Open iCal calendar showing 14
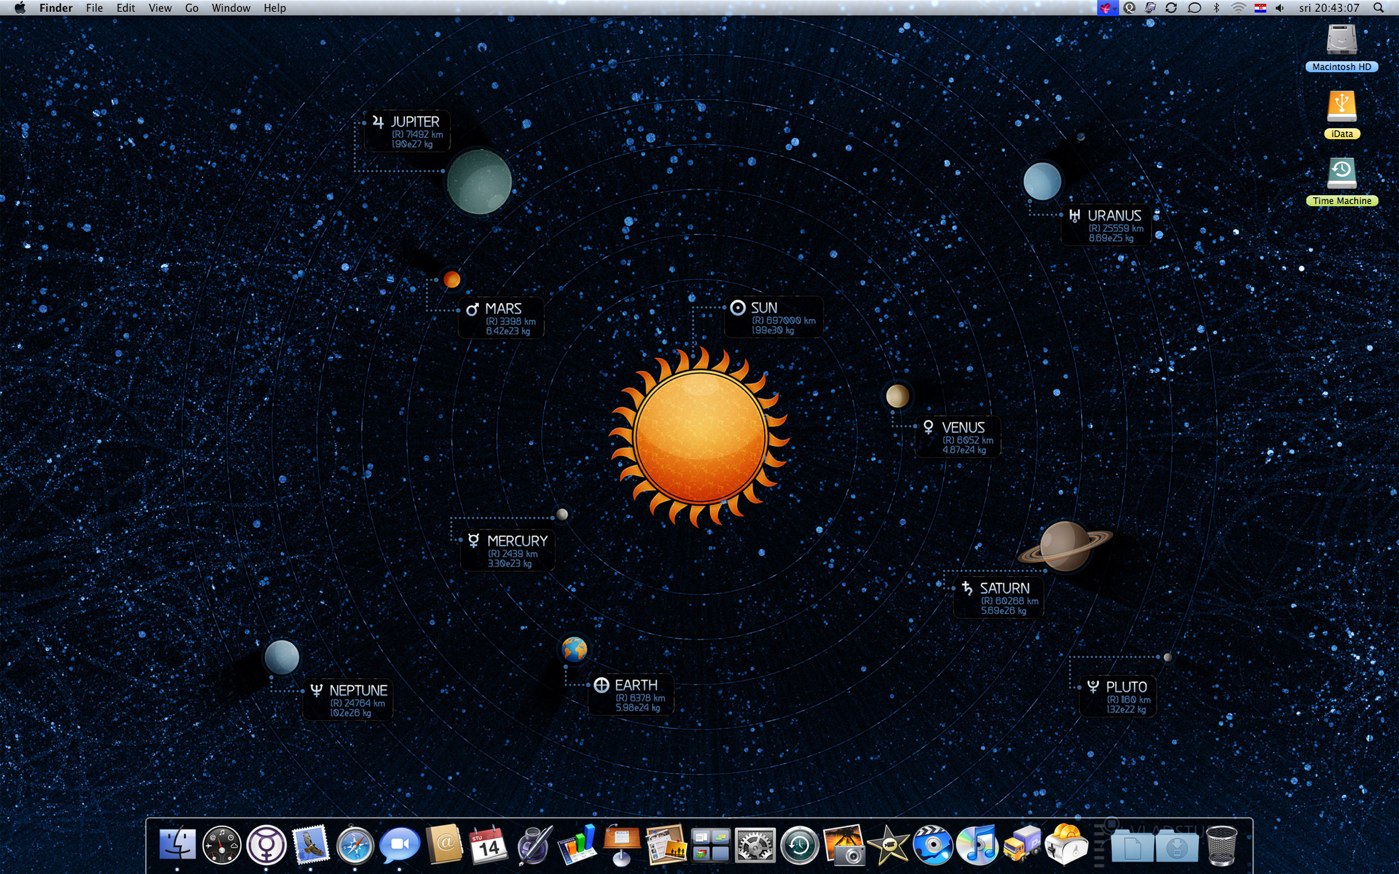 coord(488,846)
